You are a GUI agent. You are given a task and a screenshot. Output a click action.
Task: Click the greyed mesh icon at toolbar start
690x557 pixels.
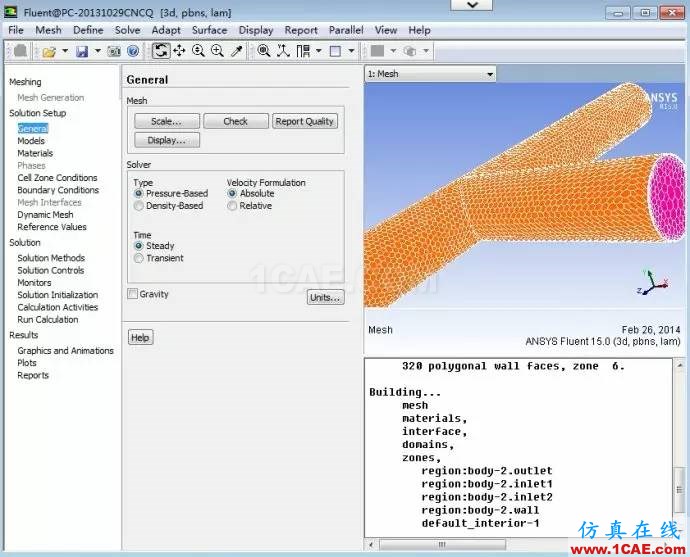point(20,51)
